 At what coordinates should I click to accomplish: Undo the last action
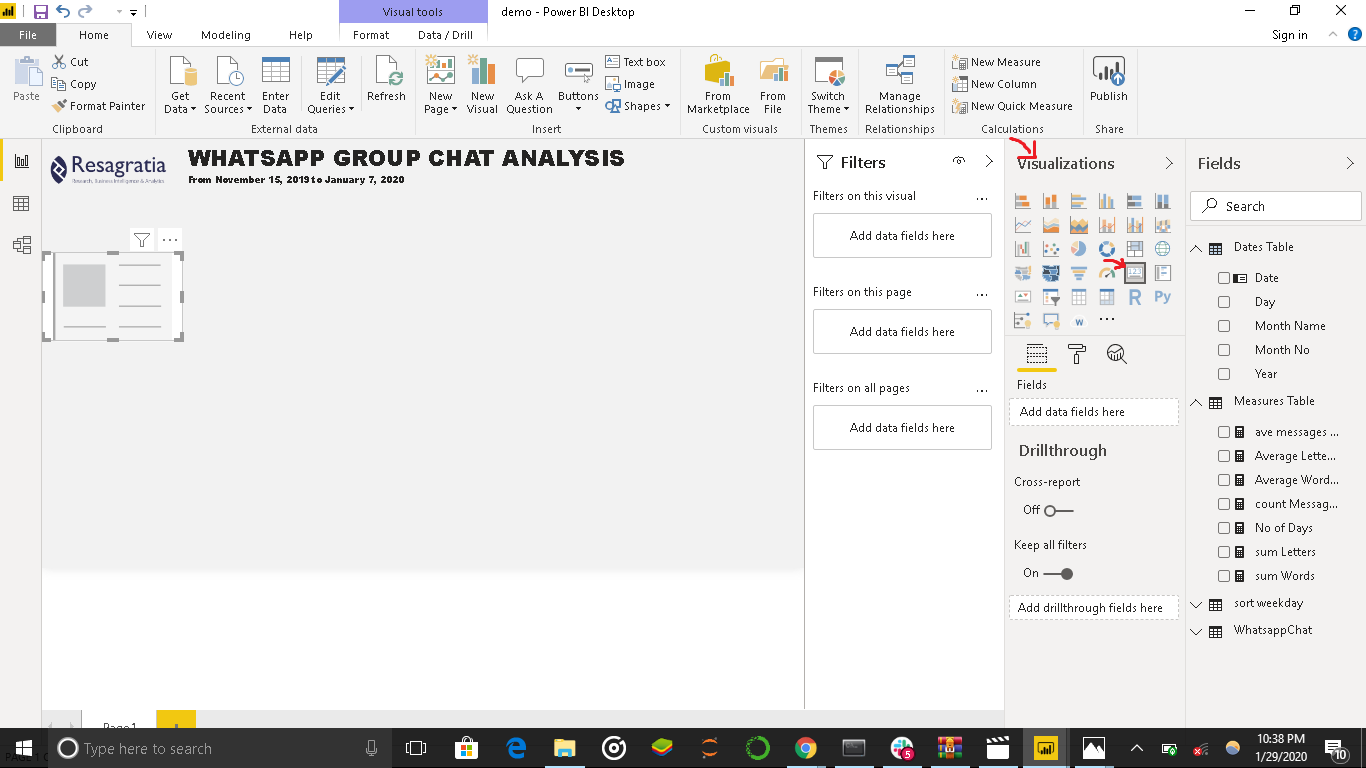63,12
